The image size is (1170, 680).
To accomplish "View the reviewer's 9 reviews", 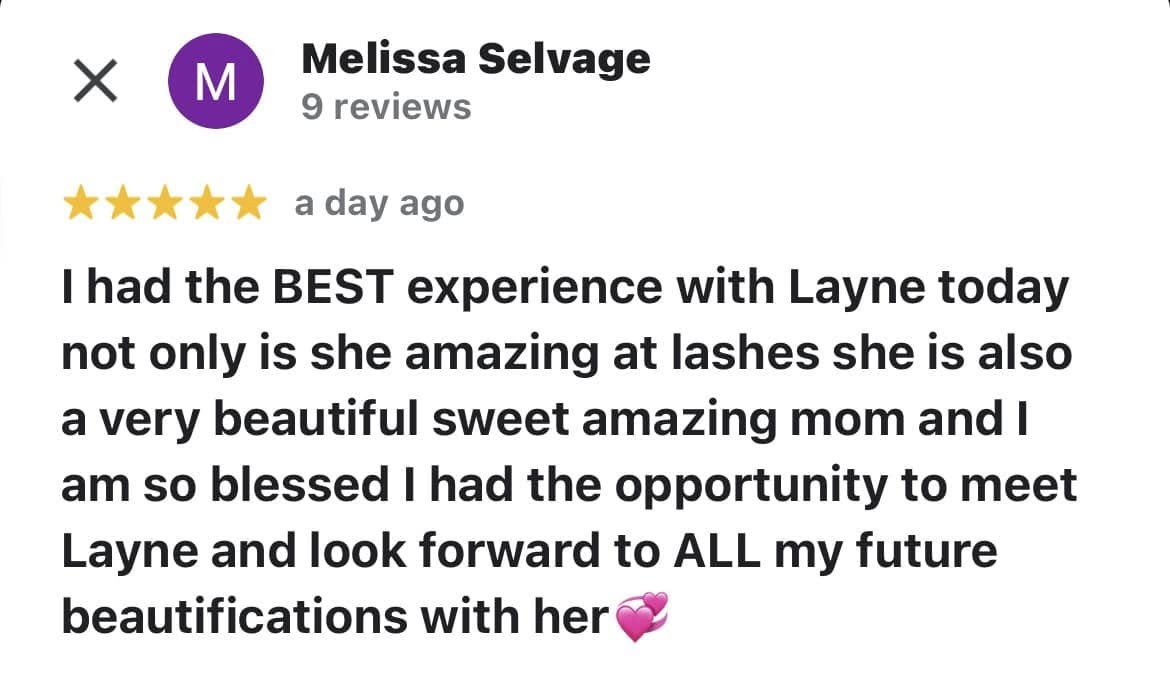I will coord(387,107).
